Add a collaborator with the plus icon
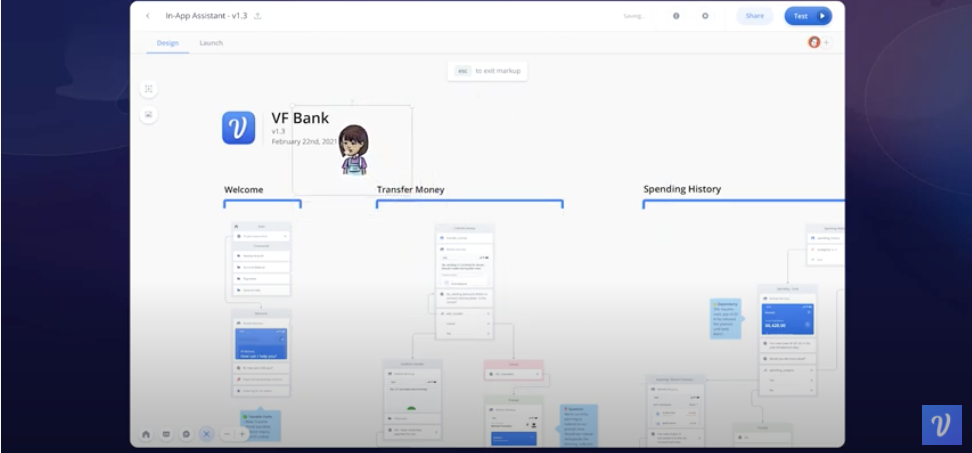The width and height of the screenshot is (972, 453). point(826,43)
